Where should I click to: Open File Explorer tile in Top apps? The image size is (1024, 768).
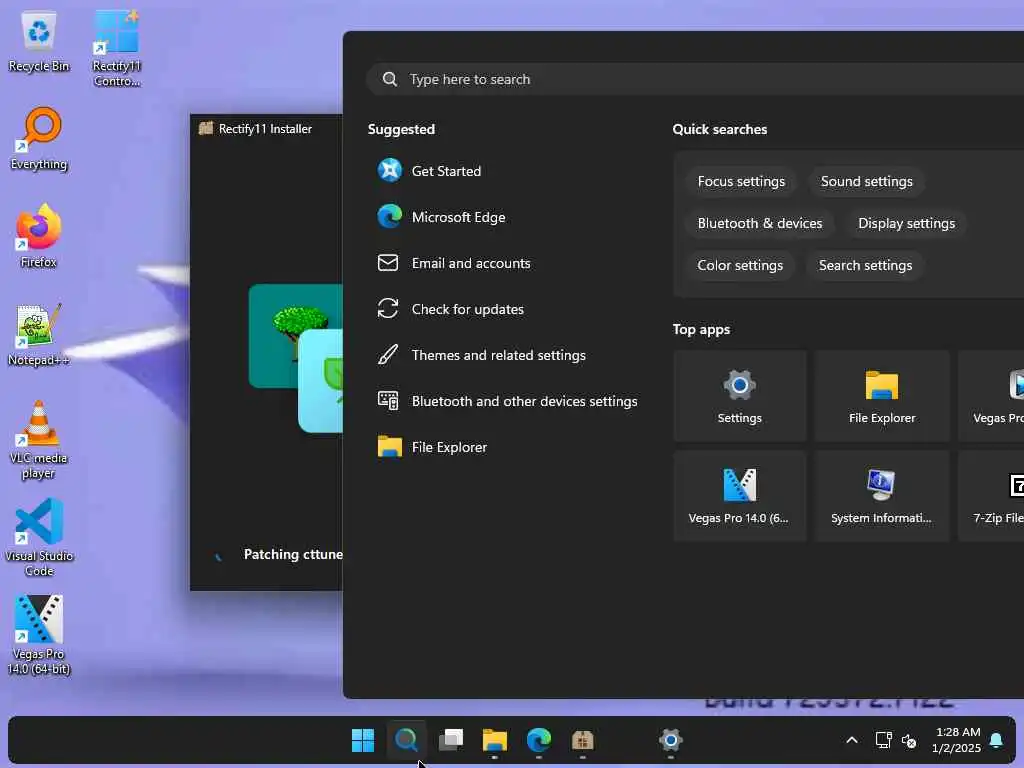(882, 396)
